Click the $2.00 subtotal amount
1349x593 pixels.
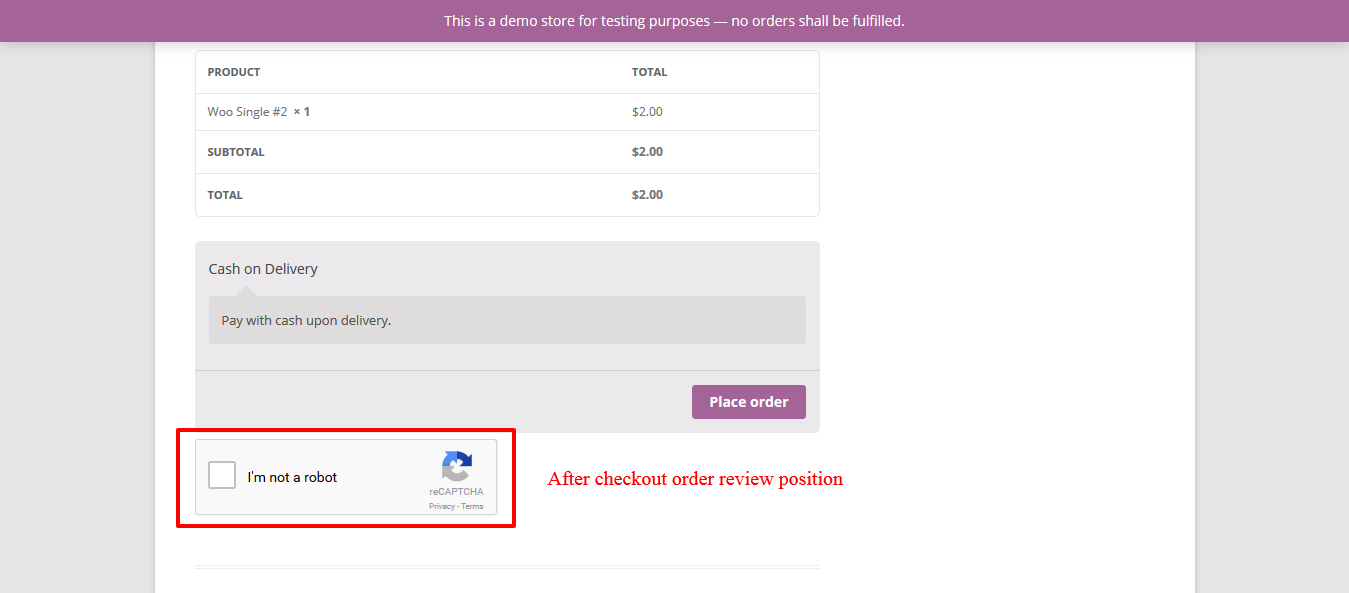click(647, 152)
